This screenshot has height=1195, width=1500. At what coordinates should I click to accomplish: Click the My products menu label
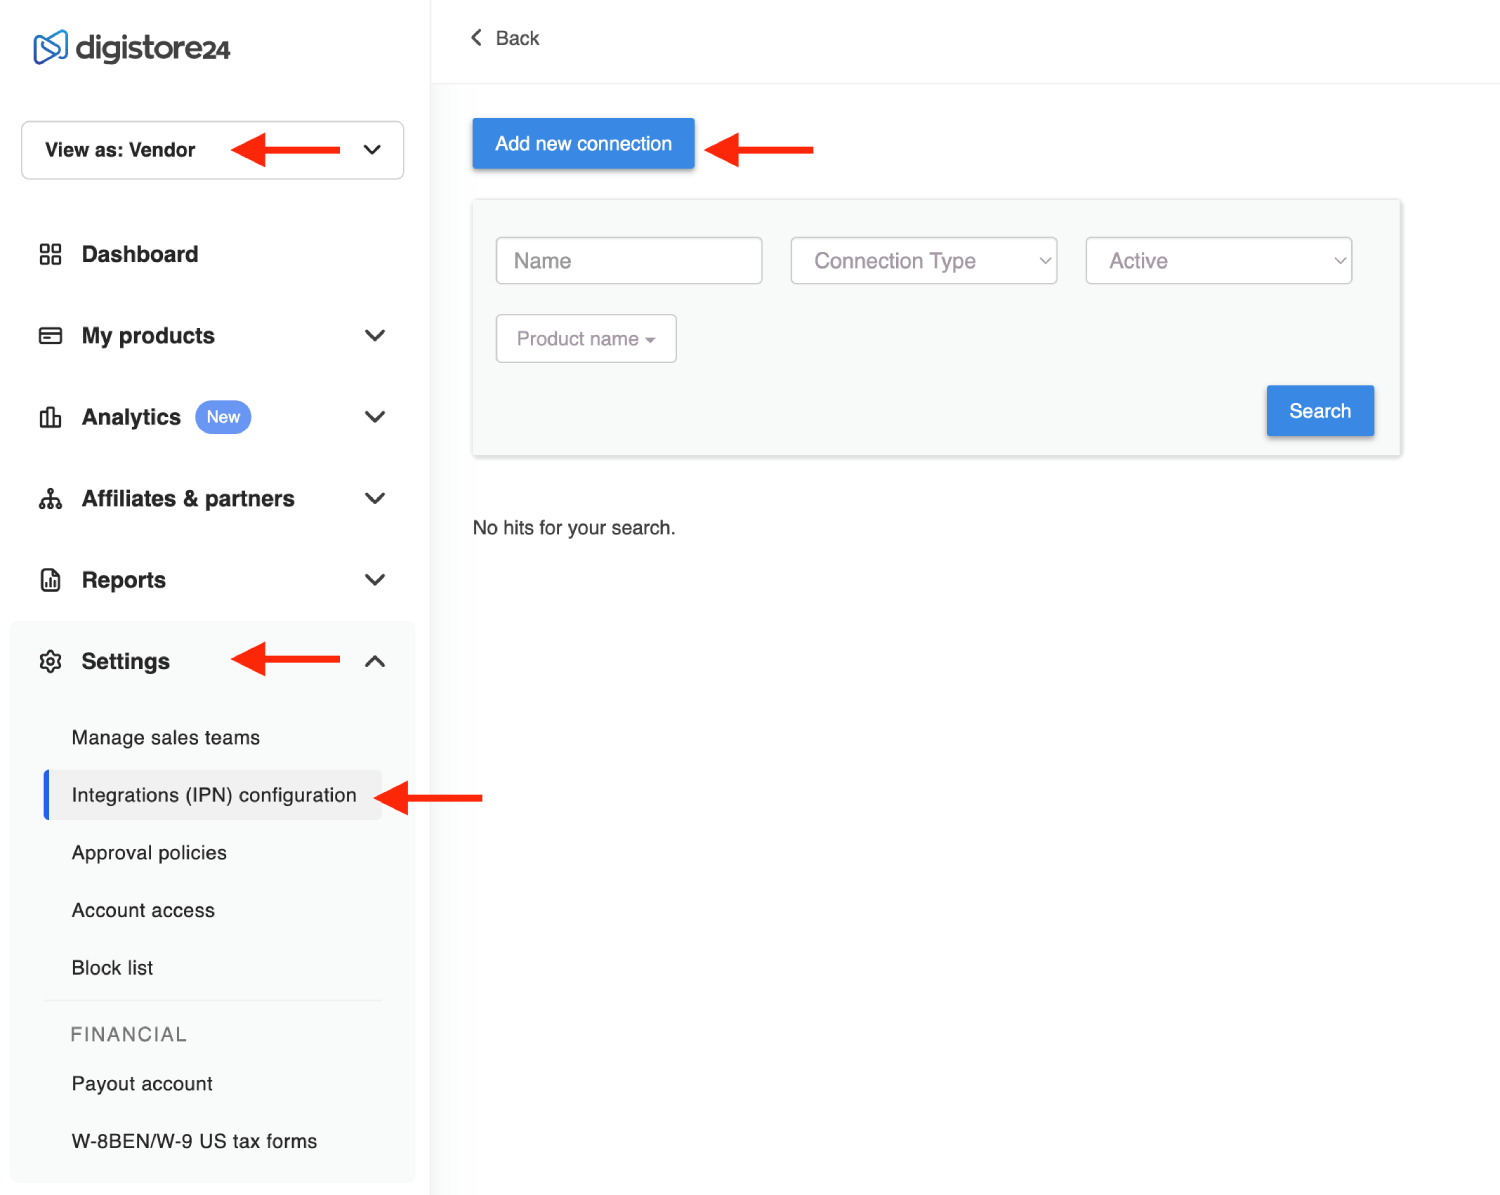click(x=148, y=336)
